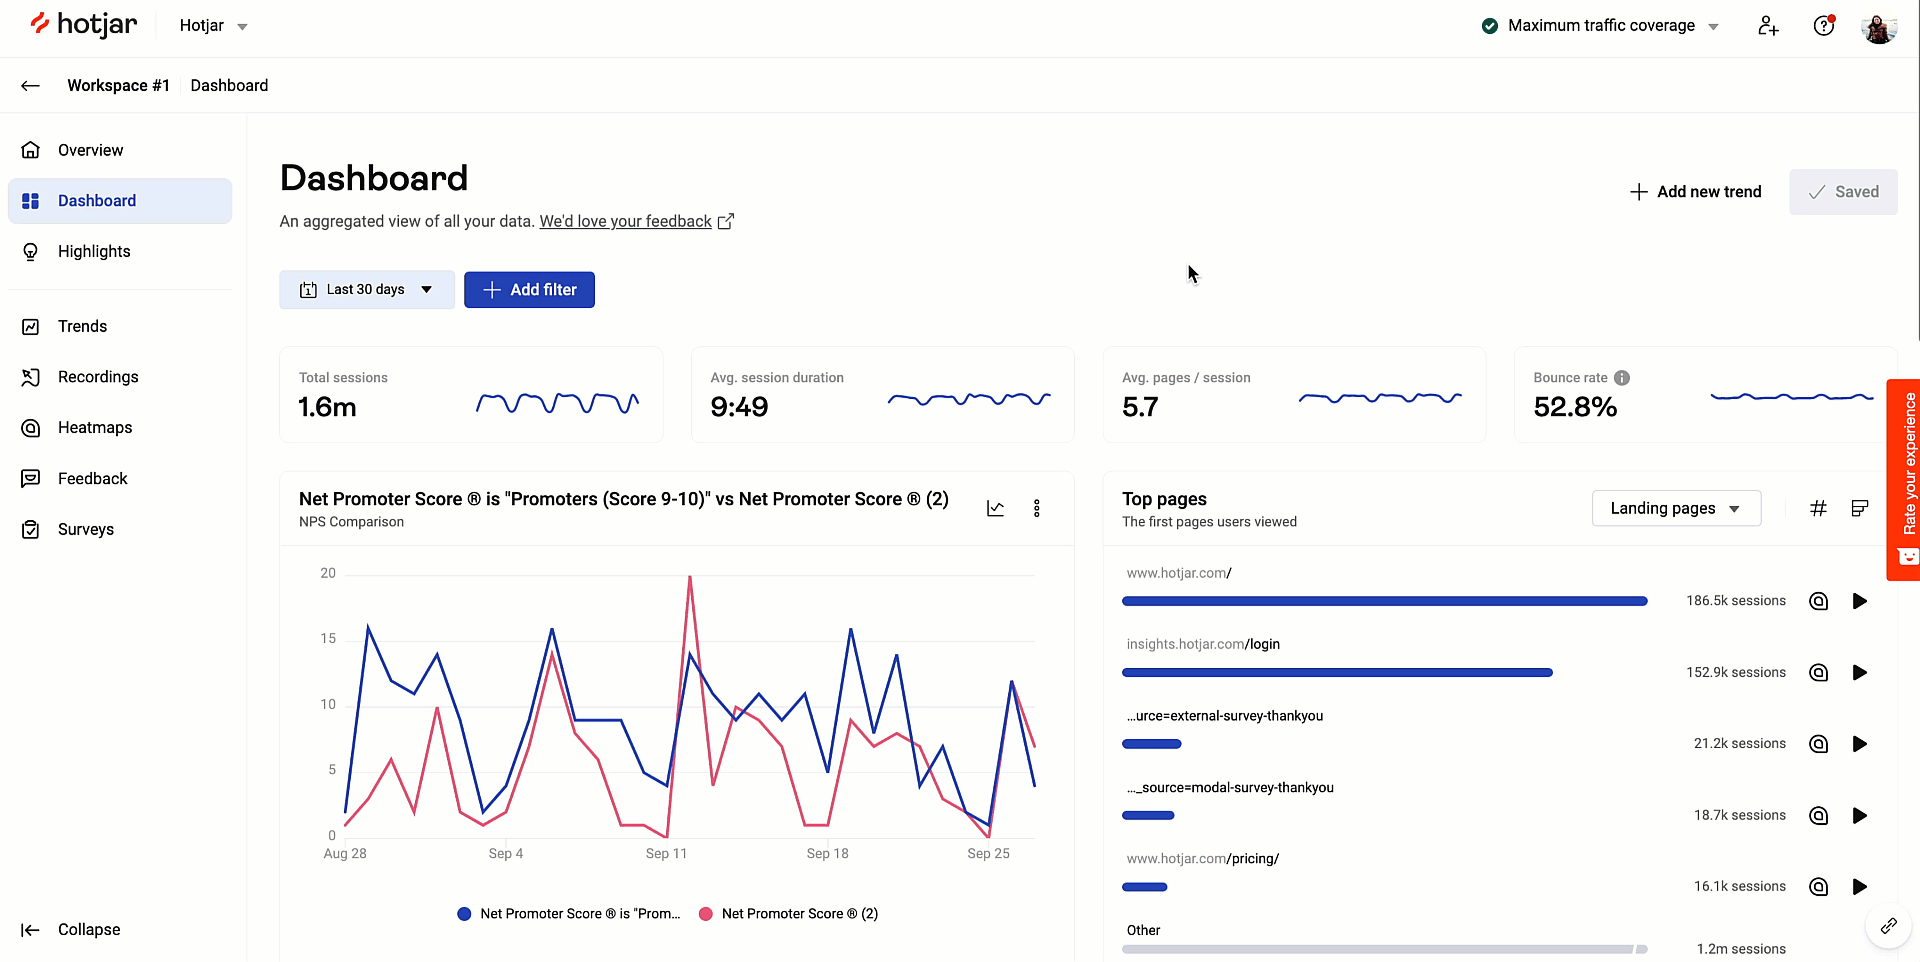The image size is (1920, 962).
Task: Open the NPS chart type icon
Action: coord(996,508)
